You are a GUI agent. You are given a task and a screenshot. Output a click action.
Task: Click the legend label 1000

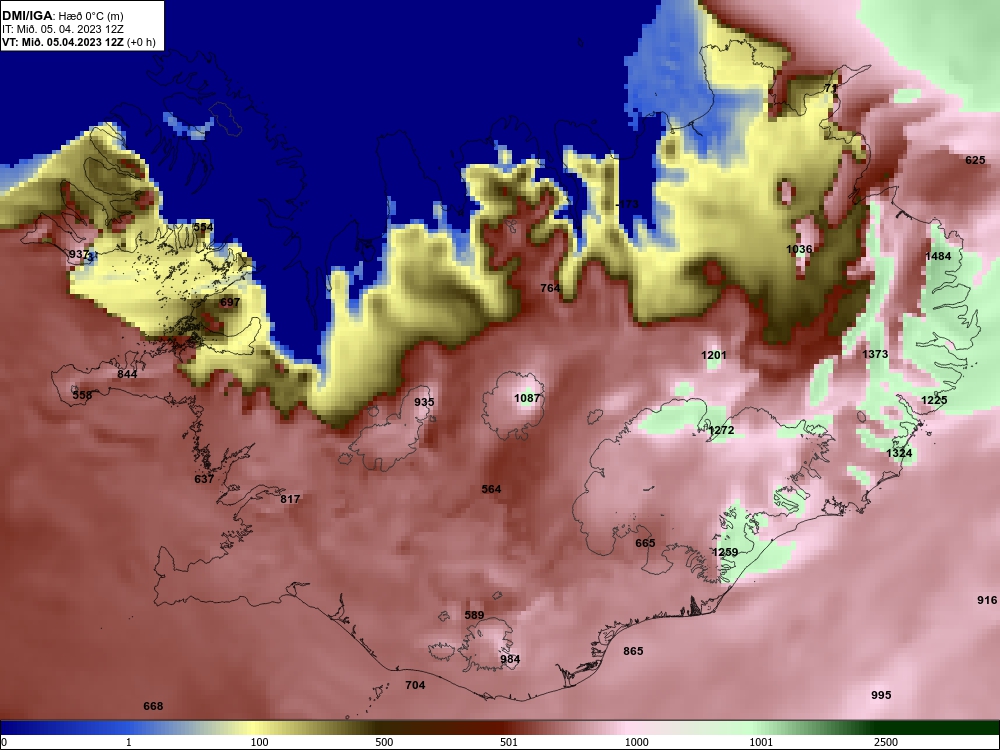pyautogui.click(x=637, y=742)
